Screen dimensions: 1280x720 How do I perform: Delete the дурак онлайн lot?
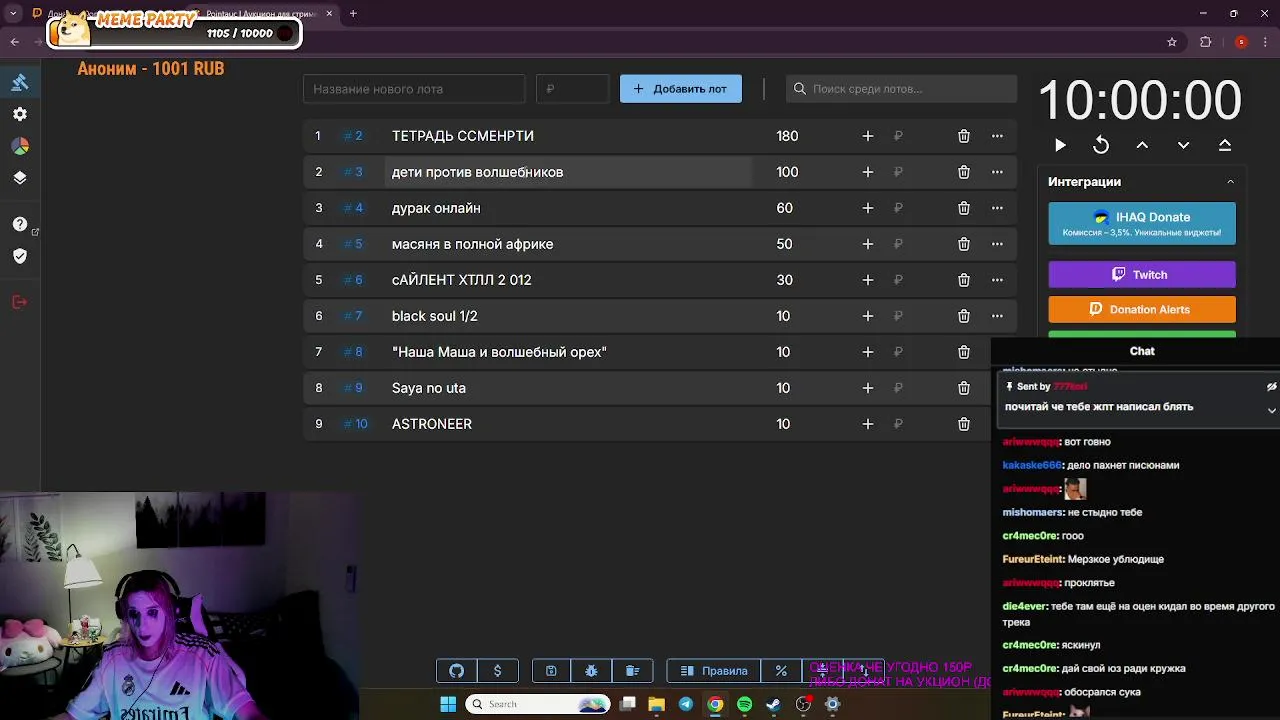click(964, 208)
